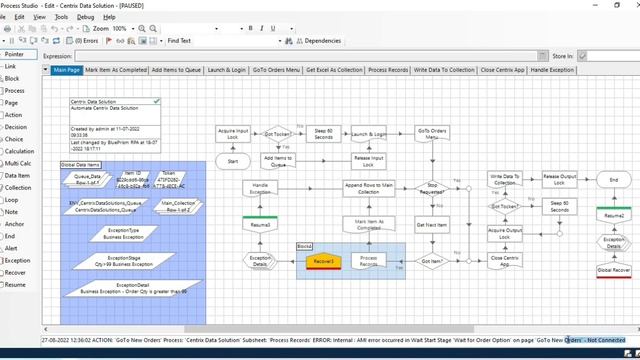Open the page list dropdown before Main Page
The height and width of the screenshot is (360, 640).
coord(45,70)
